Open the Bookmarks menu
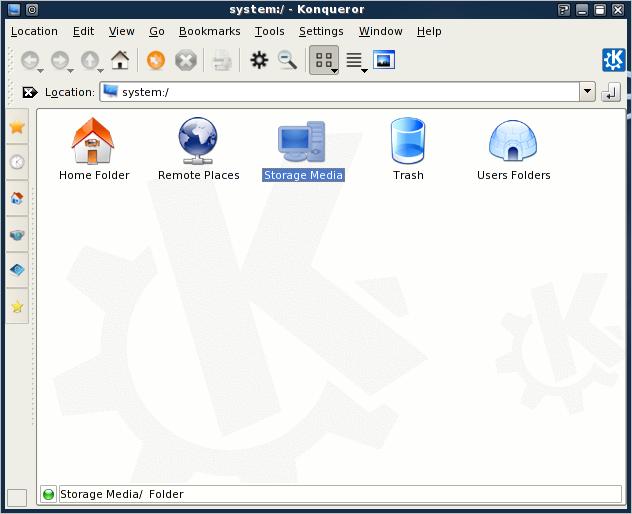This screenshot has width=632, height=514. click(210, 31)
